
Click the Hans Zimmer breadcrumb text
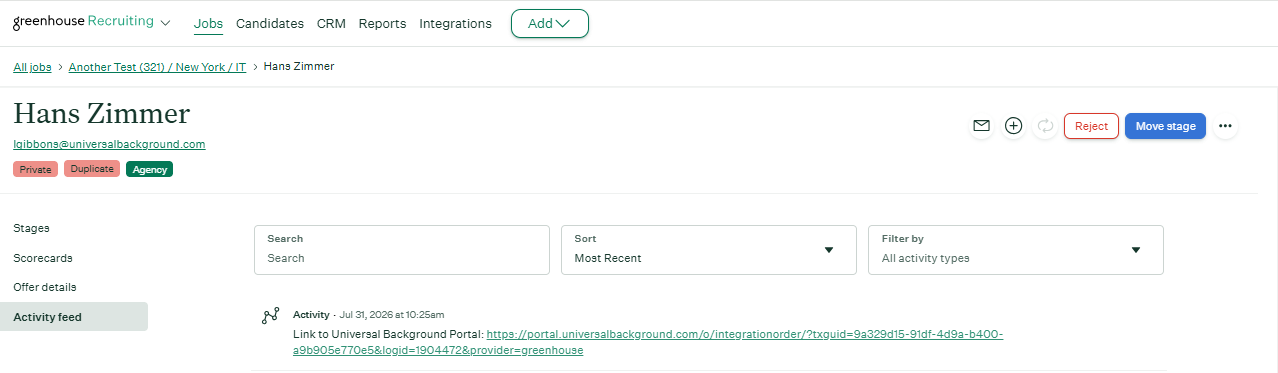(x=299, y=67)
